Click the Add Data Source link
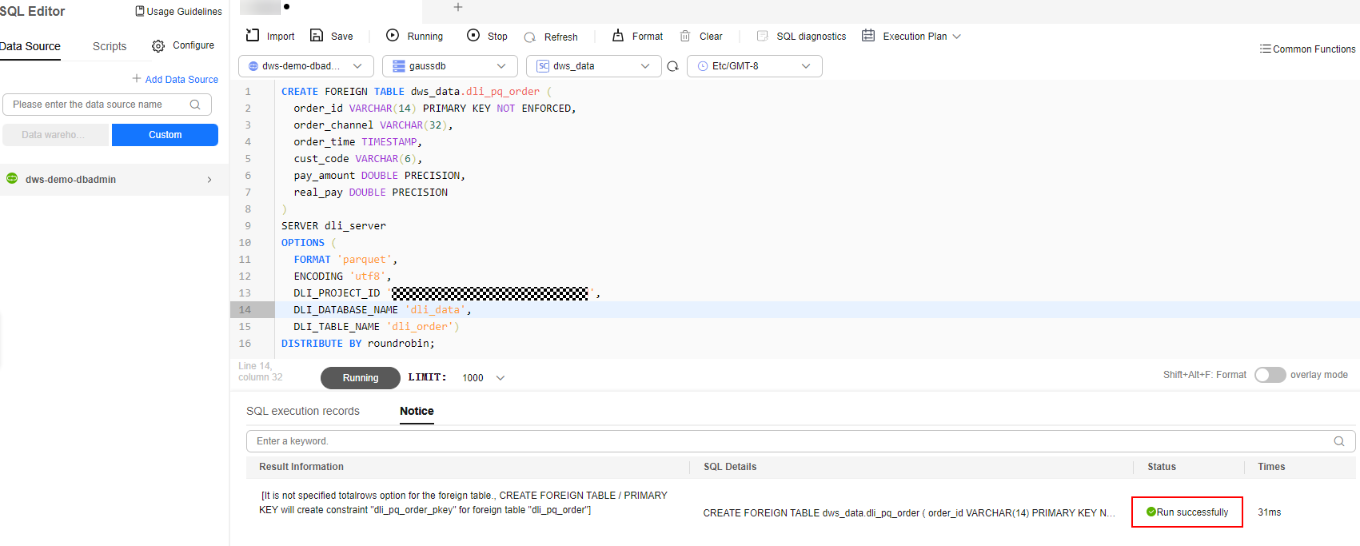The image size is (1360, 546). [181, 79]
